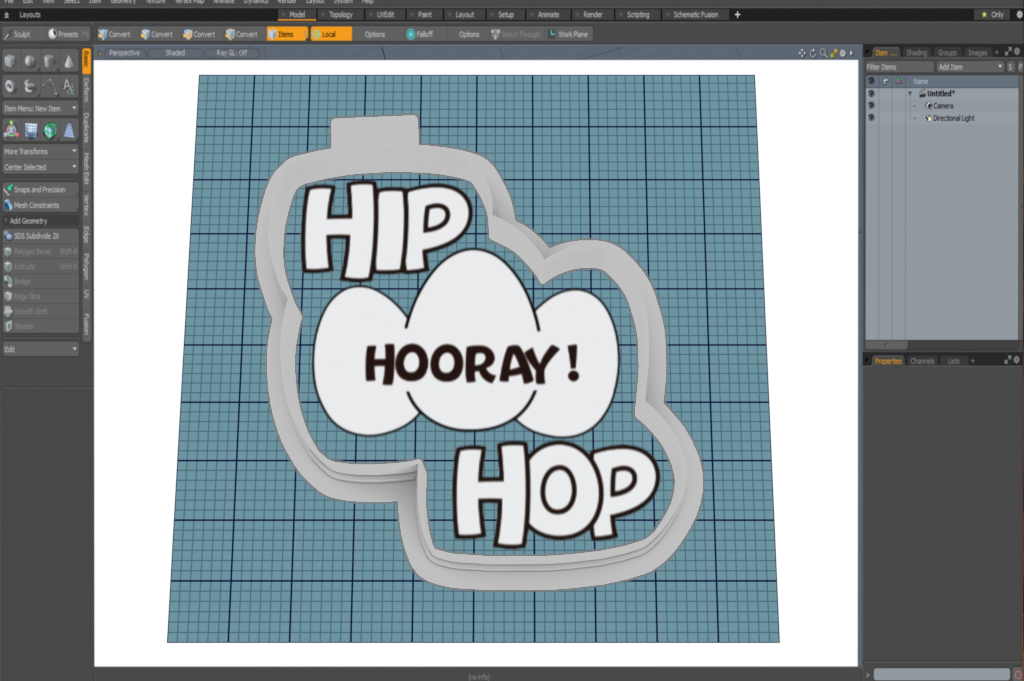Image resolution: width=1024 pixels, height=681 pixels.
Task: Open the Mesh Edit vertical tab
Action: (86, 168)
